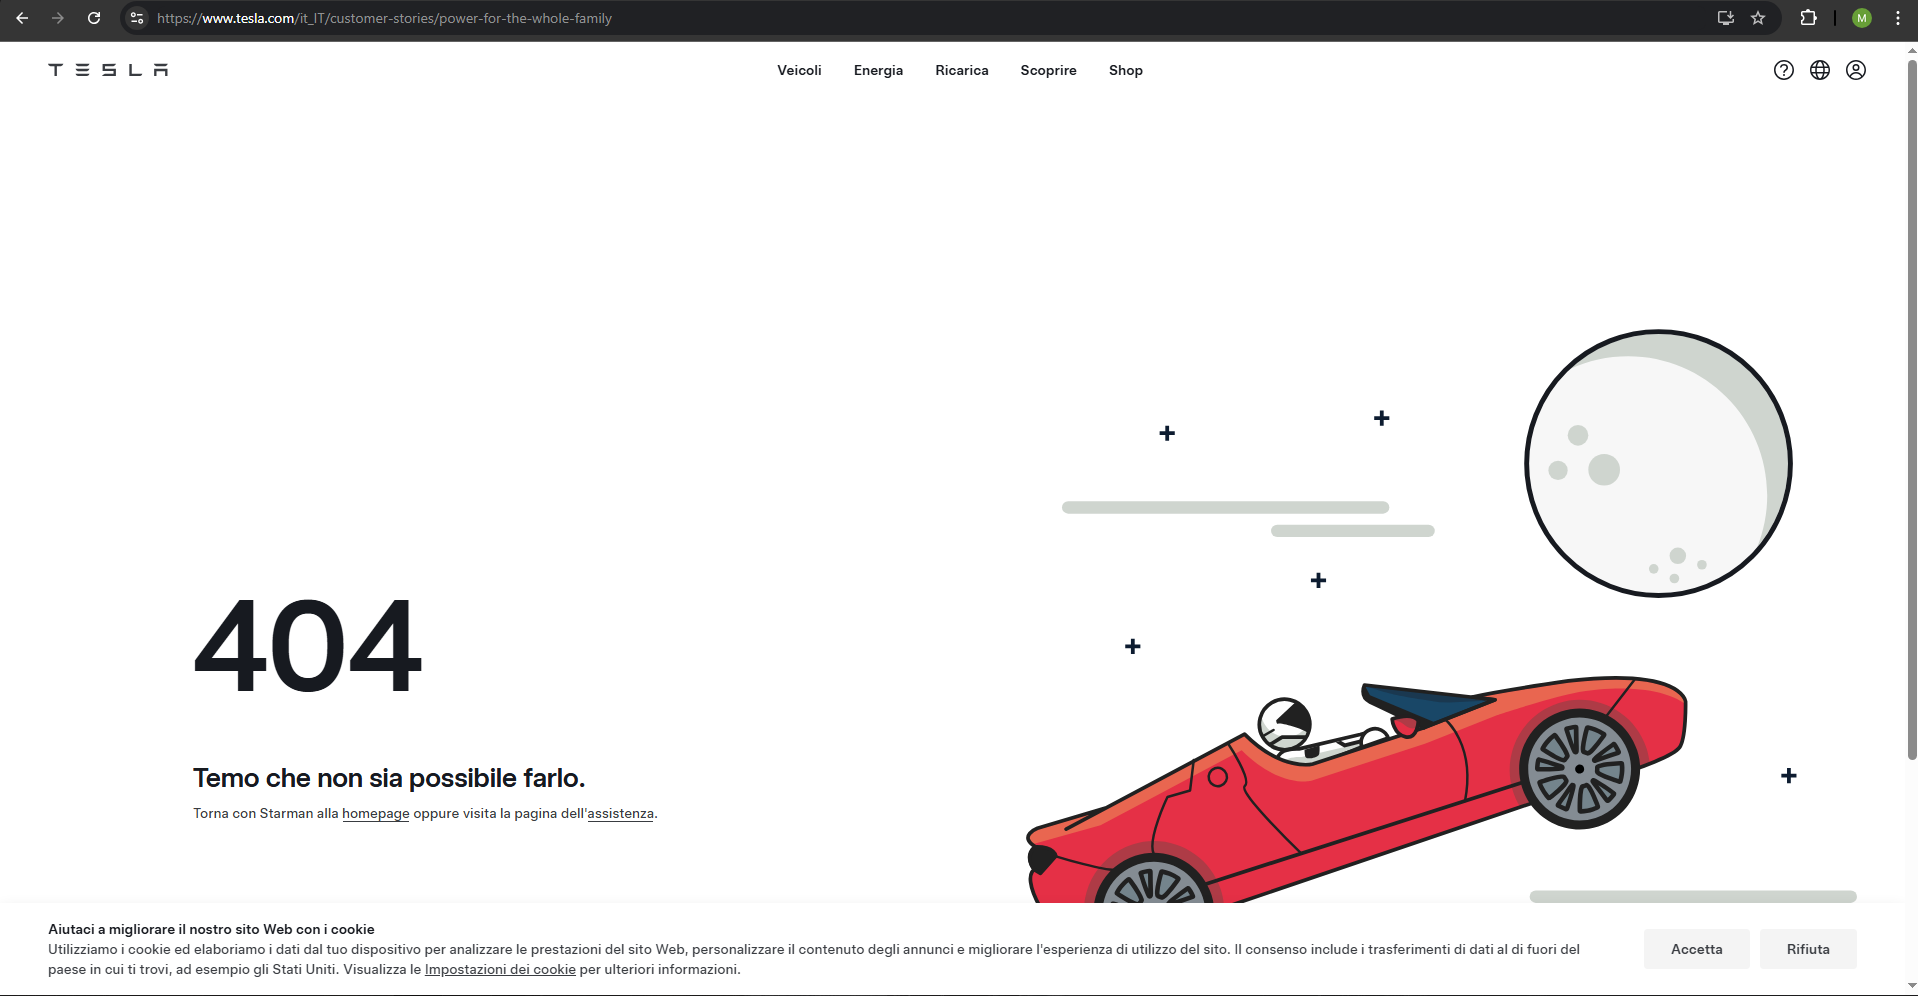Reload the page with the refresh icon

tap(94, 18)
